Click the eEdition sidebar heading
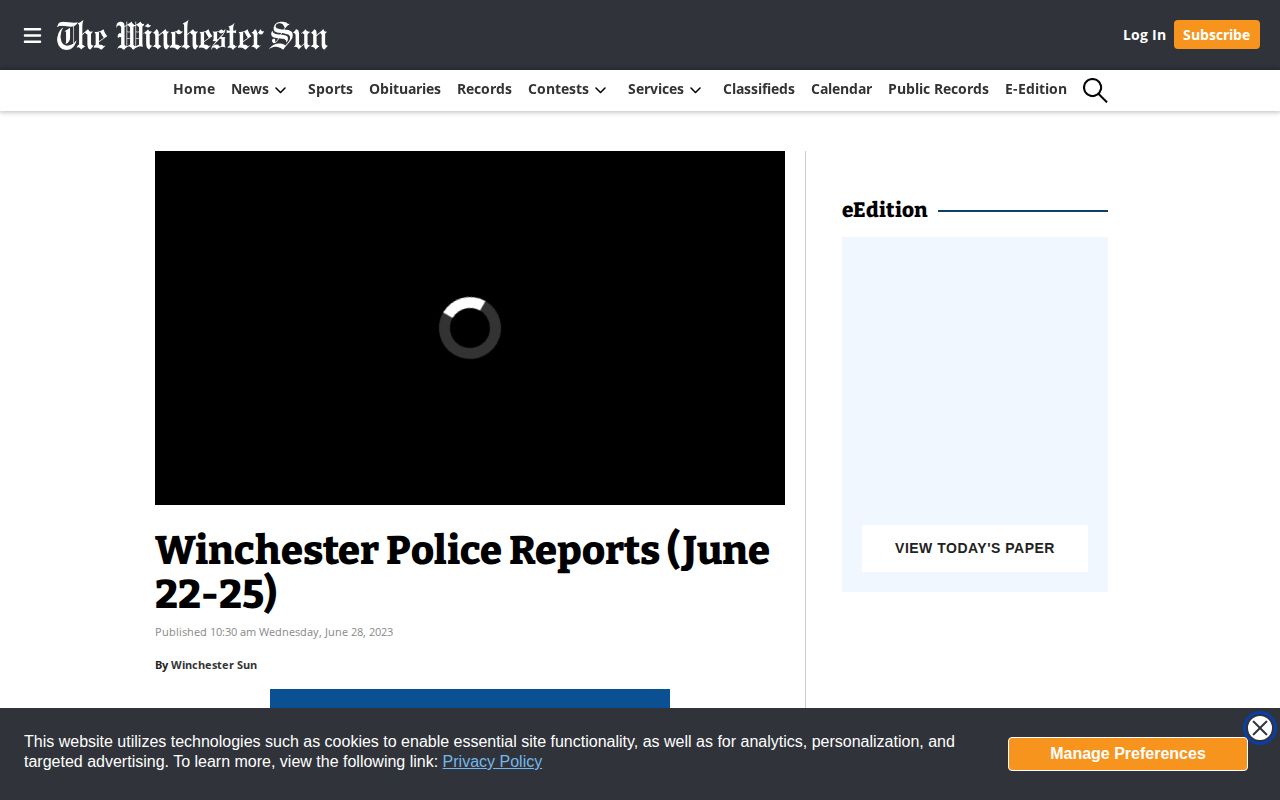The image size is (1280, 800). click(x=885, y=210)
